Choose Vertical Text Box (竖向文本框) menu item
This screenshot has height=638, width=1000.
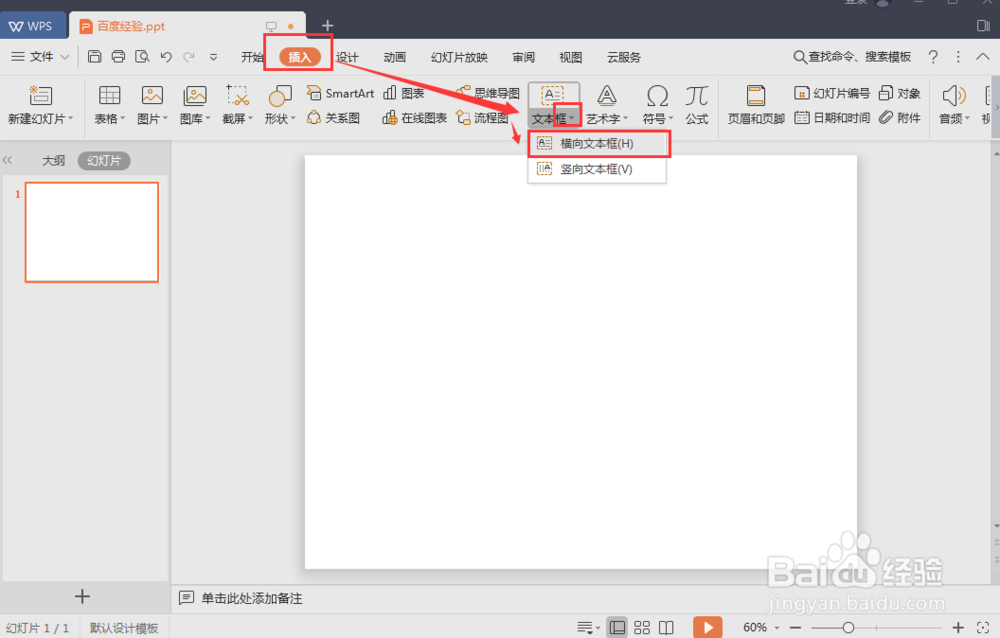pyautogui.click(x=597, y=169)
